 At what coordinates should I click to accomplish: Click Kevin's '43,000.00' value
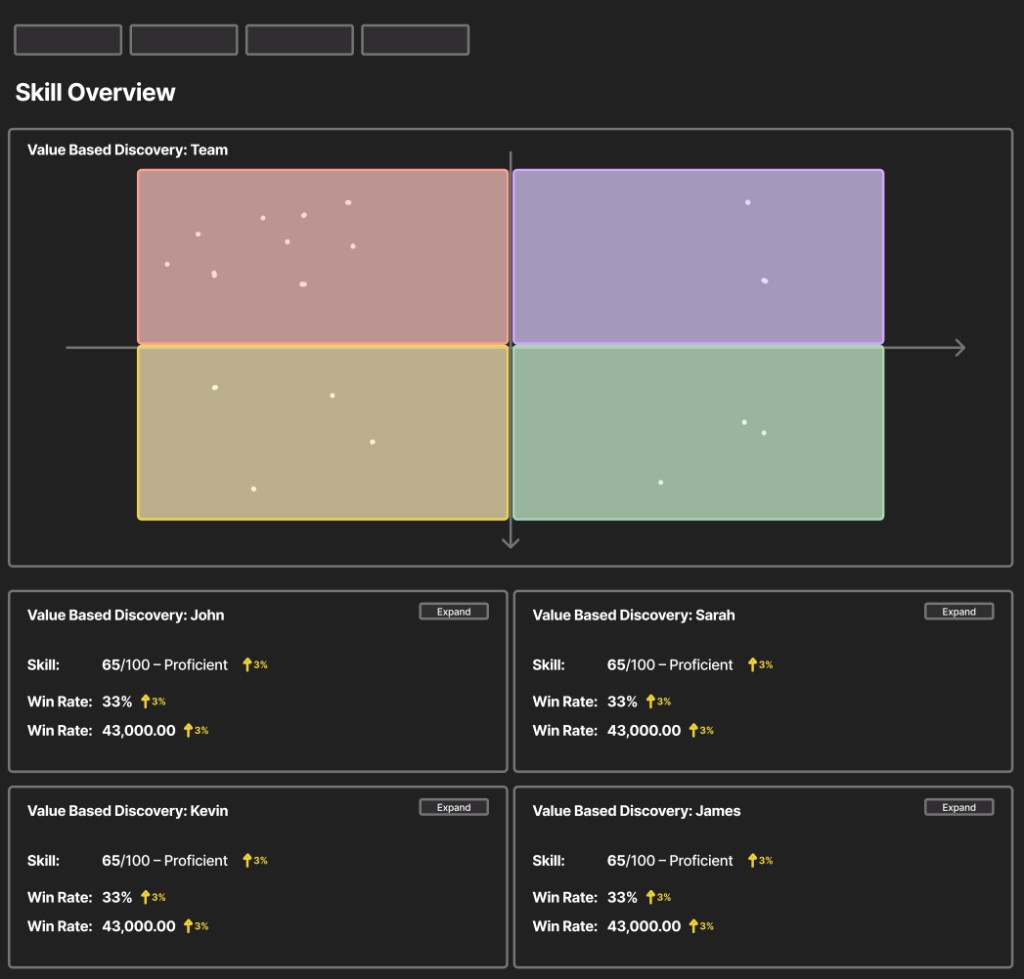coord(138,926)
